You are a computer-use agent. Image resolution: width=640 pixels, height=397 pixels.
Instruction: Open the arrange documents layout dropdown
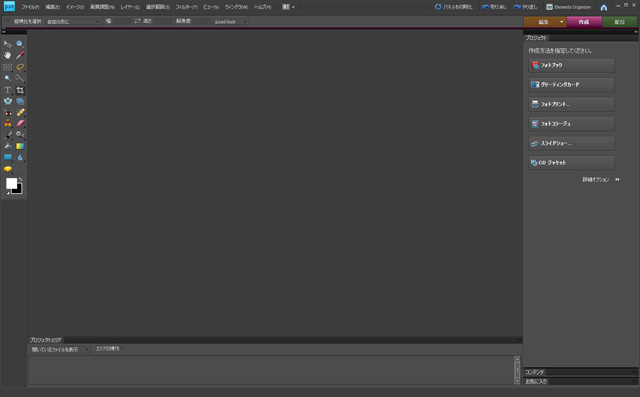coord(288,7)
